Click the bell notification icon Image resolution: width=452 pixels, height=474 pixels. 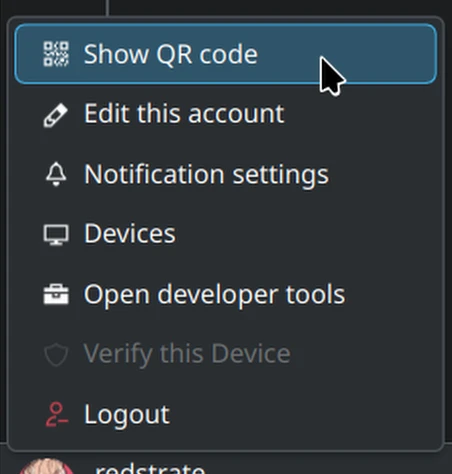tap(56, 174)
